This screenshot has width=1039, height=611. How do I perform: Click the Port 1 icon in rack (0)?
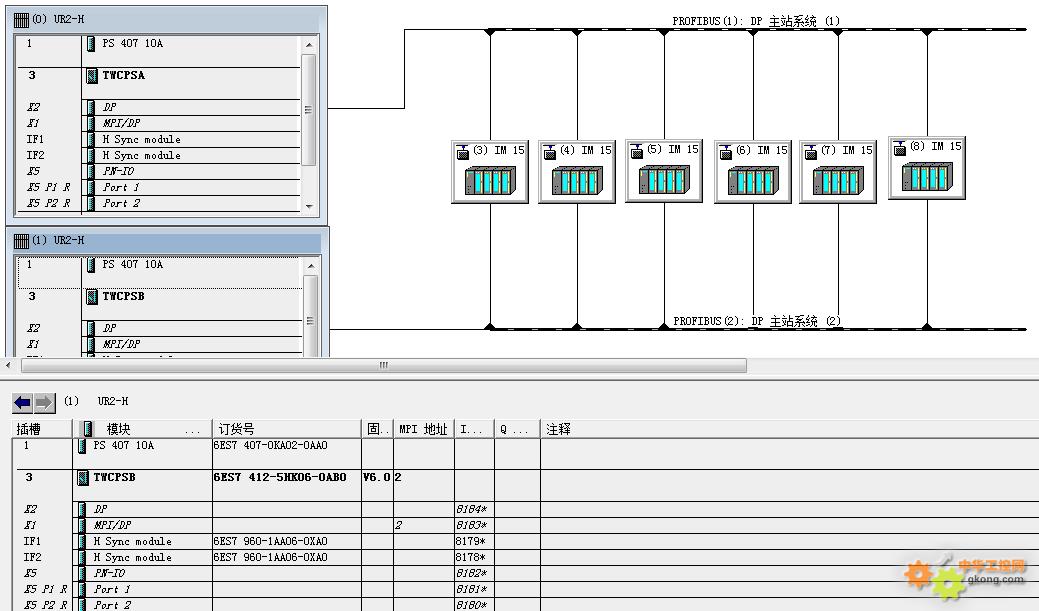coord(91,187)
